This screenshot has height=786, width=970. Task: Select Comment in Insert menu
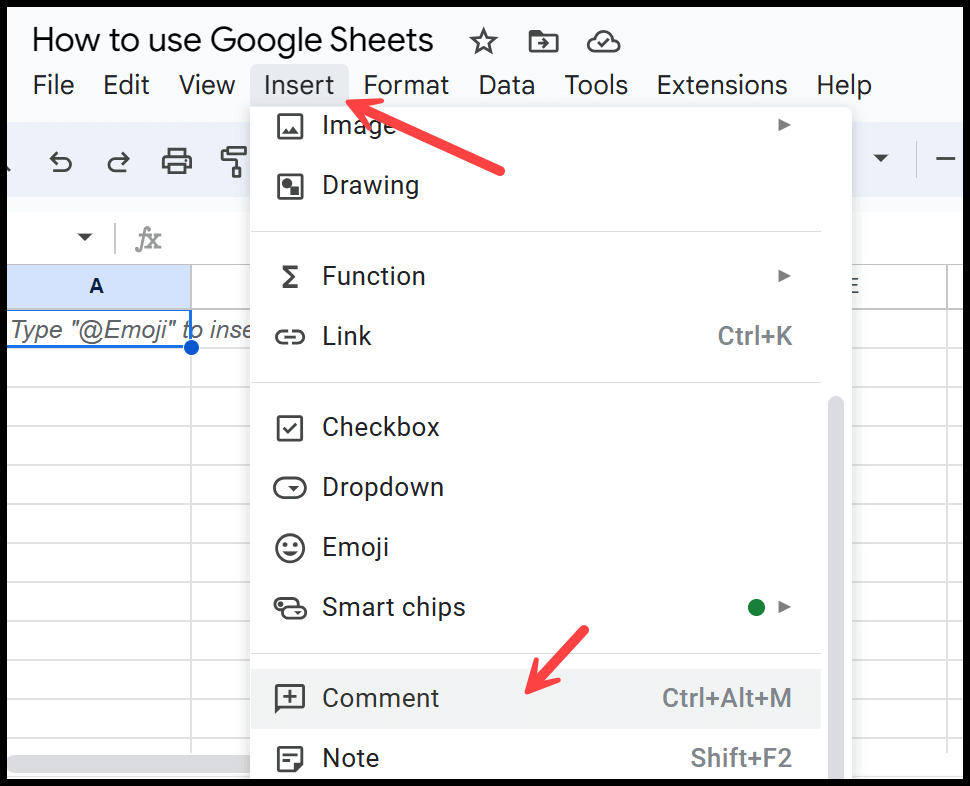coord(536,698)
